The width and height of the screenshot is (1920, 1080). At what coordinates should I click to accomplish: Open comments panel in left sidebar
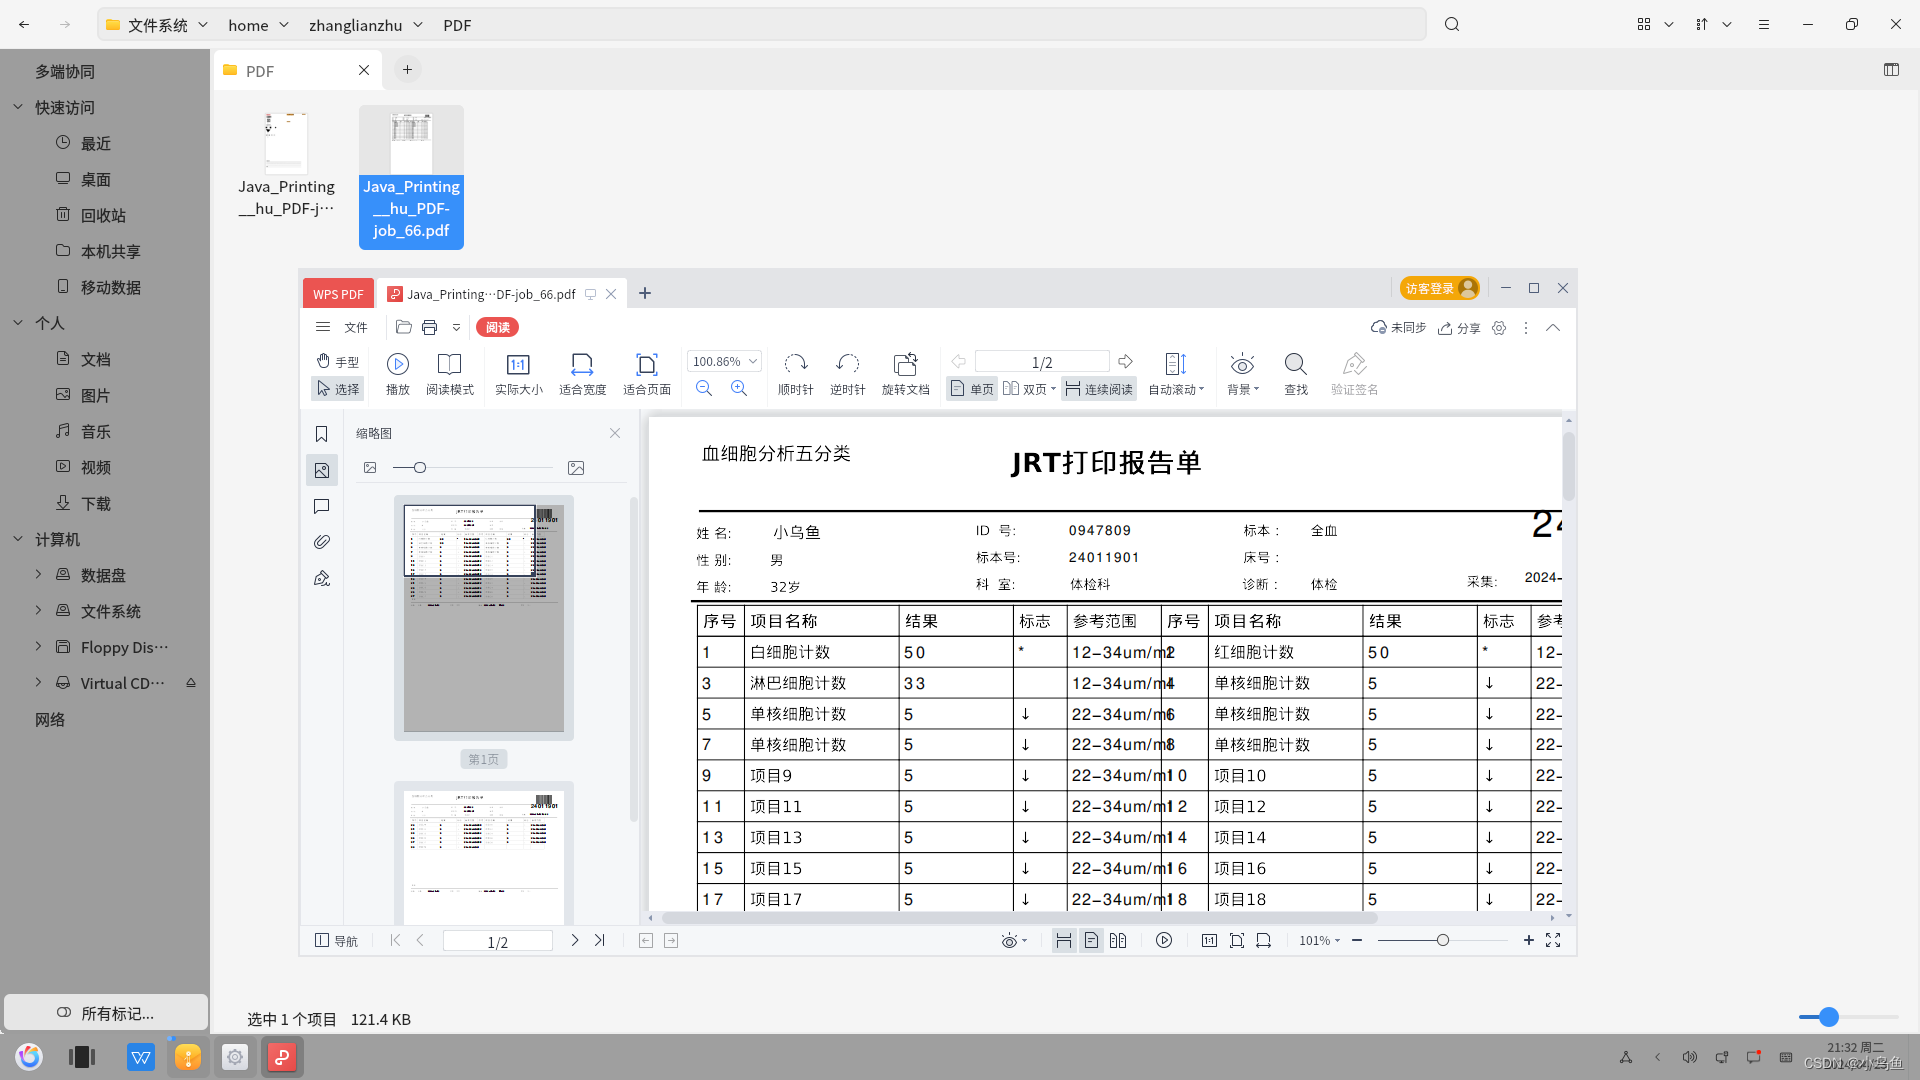(321, 506)
